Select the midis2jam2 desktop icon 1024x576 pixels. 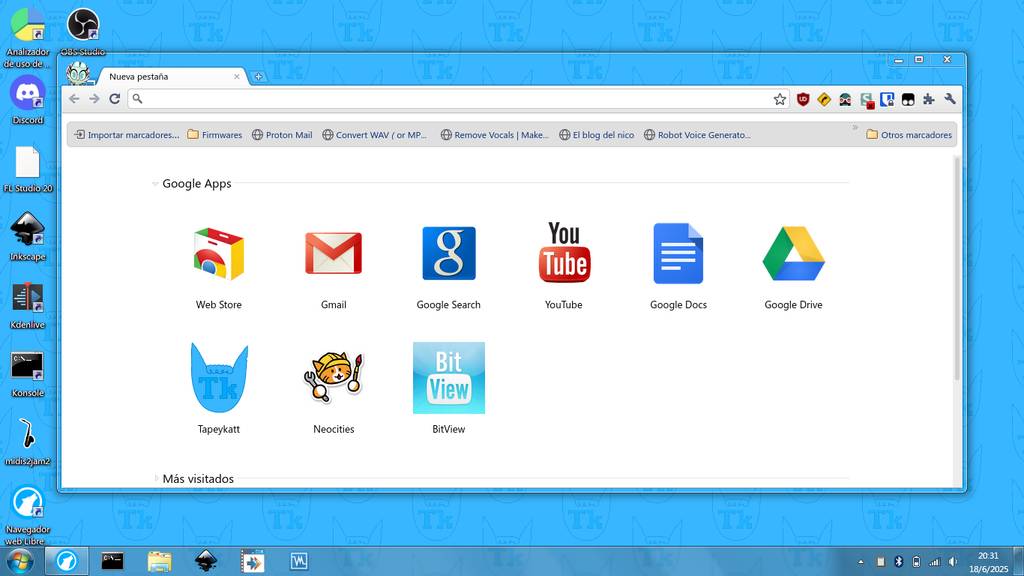pos(27,442)
